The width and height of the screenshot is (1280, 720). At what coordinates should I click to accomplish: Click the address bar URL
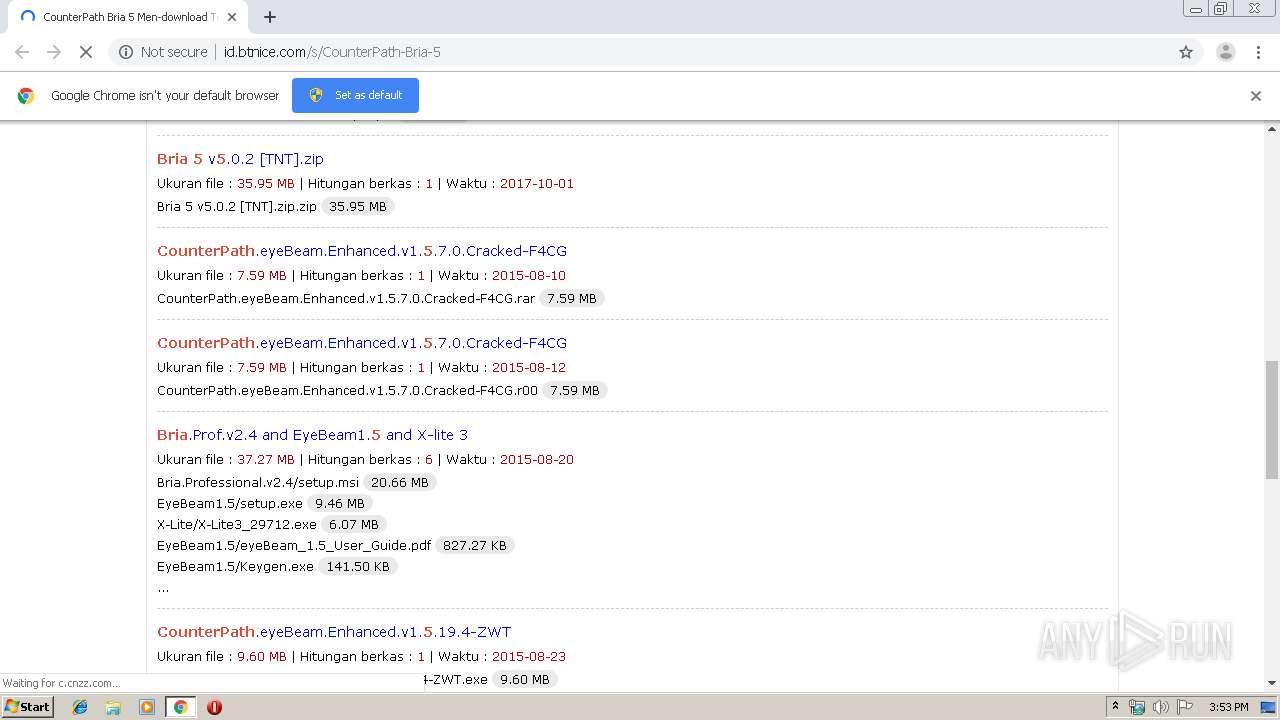click(x=332, y=52)
